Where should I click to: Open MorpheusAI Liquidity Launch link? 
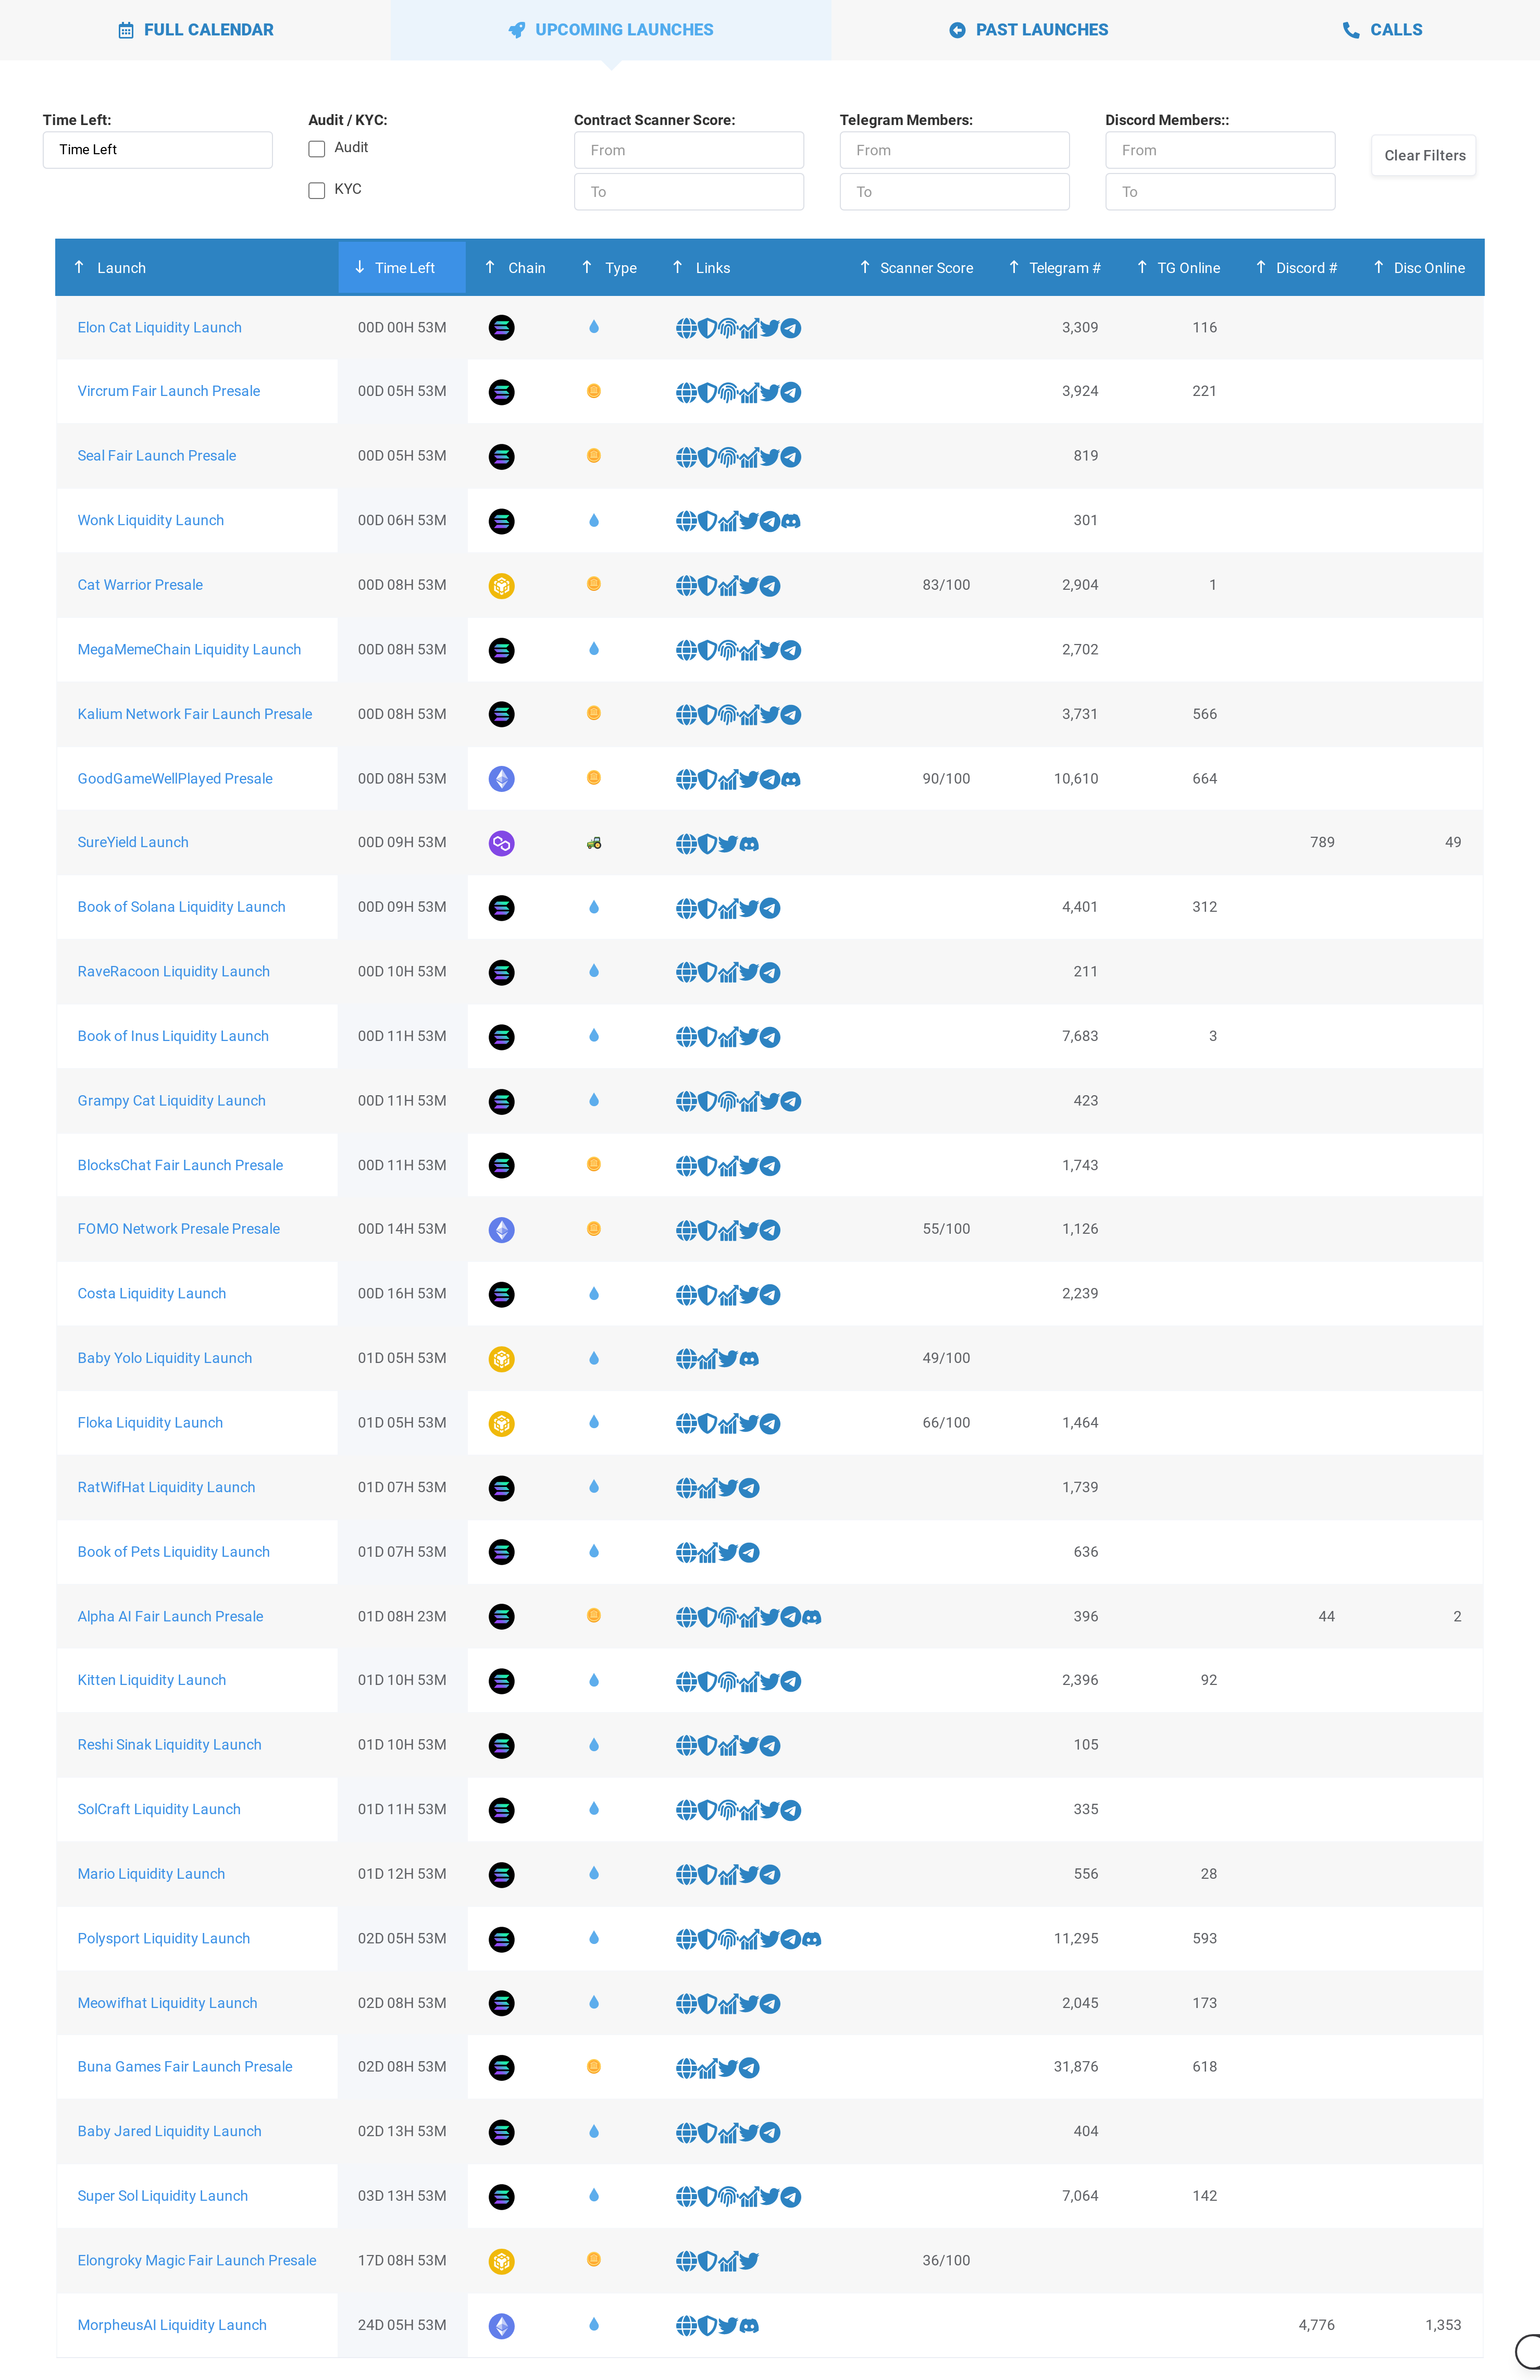(x=172, y=2325)
